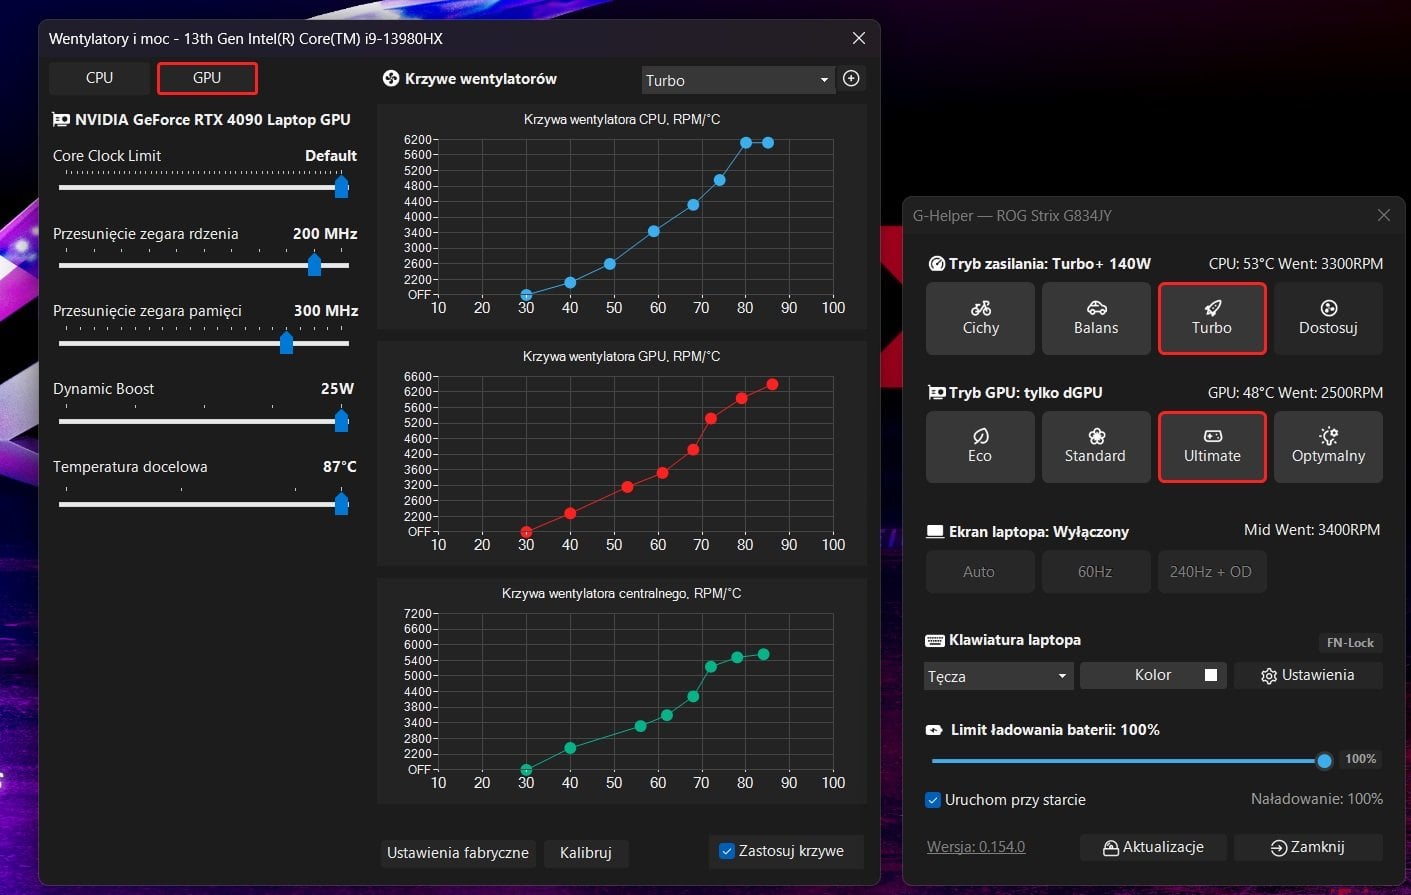The image size is (1411, 895).
Task: Click the Przesunięcie zegara pamięci slider
Action: (204, 343)
